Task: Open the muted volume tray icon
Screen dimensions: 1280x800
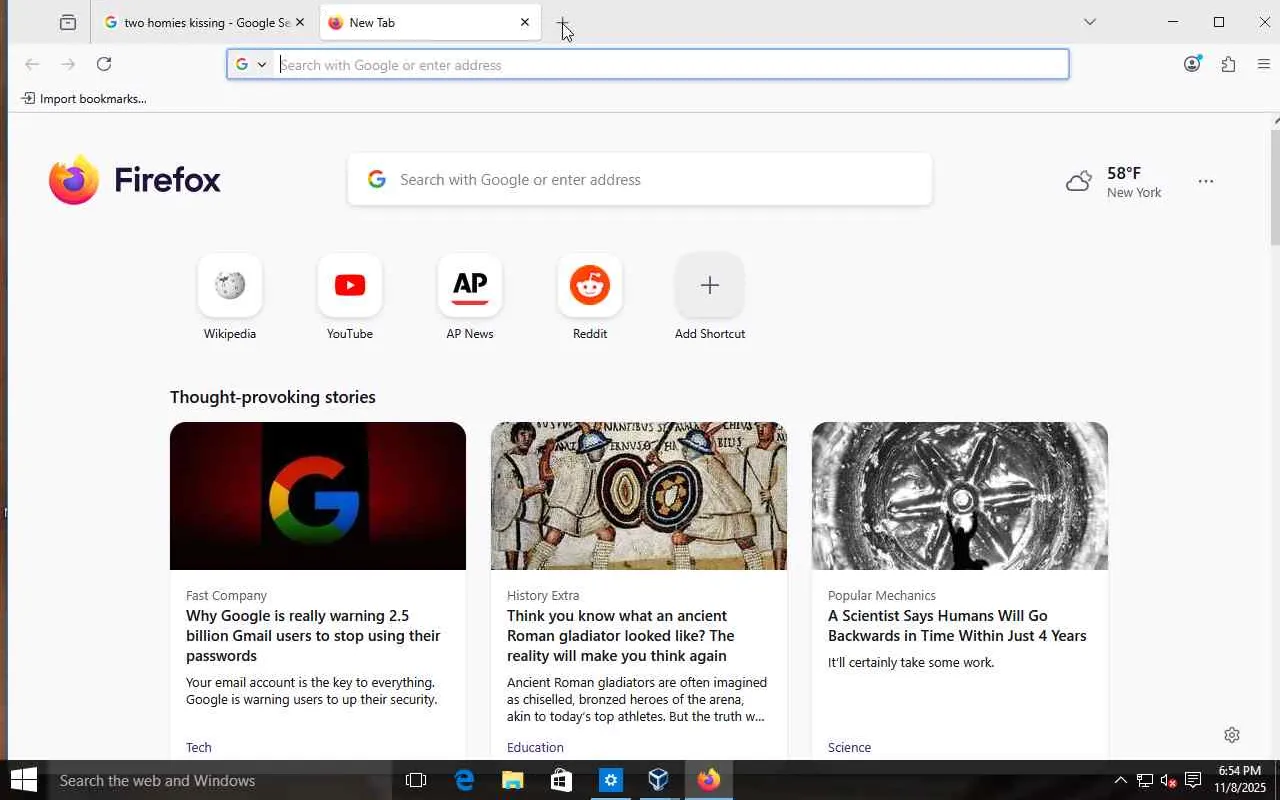Action: (1168, 780)
